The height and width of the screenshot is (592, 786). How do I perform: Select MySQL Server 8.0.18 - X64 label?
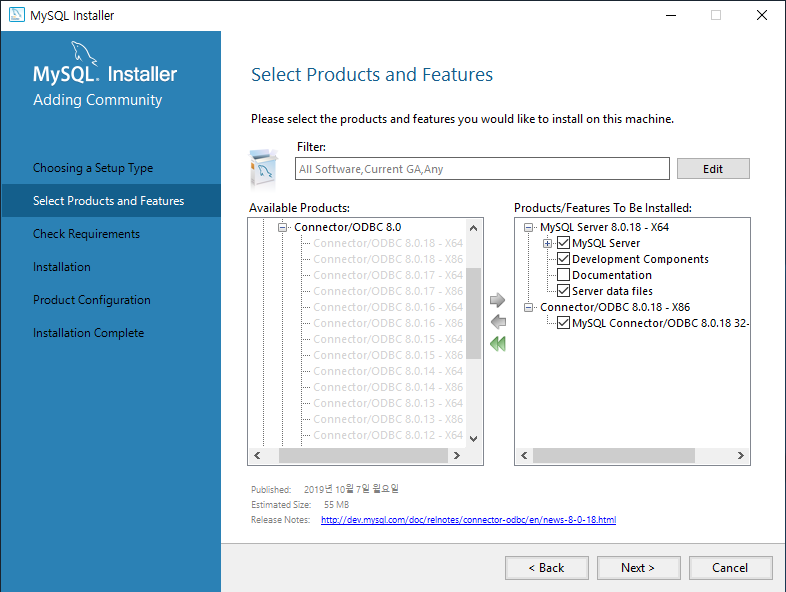tap(605, 227)
